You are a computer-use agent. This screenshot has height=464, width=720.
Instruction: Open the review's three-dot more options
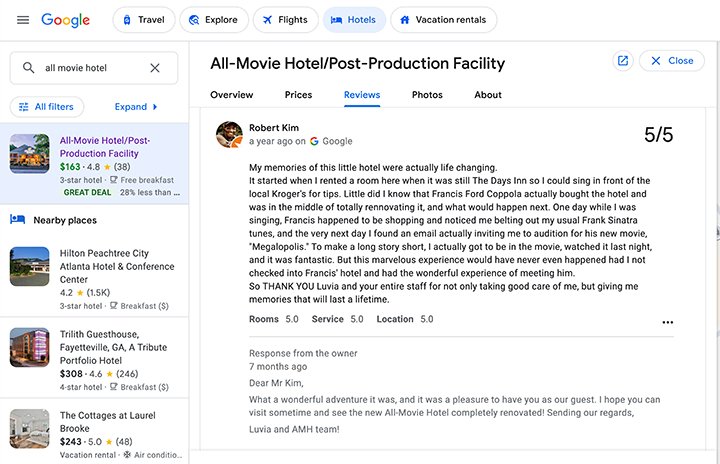668,323
